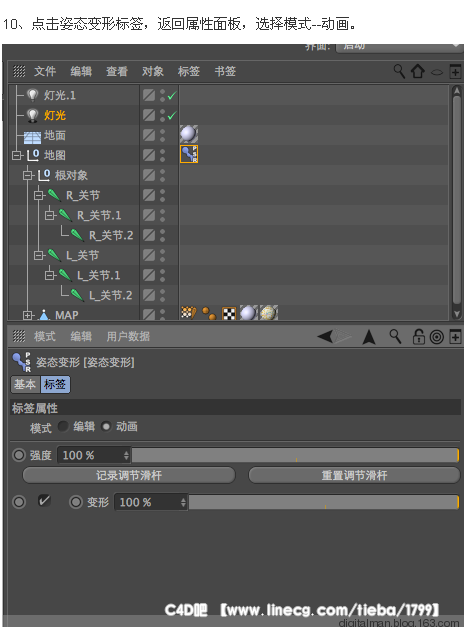This screenshot has width=465, height=627.
Task: Click the up arrow in attribute panel
Action: pyautogui.click(x=369, y=337)
